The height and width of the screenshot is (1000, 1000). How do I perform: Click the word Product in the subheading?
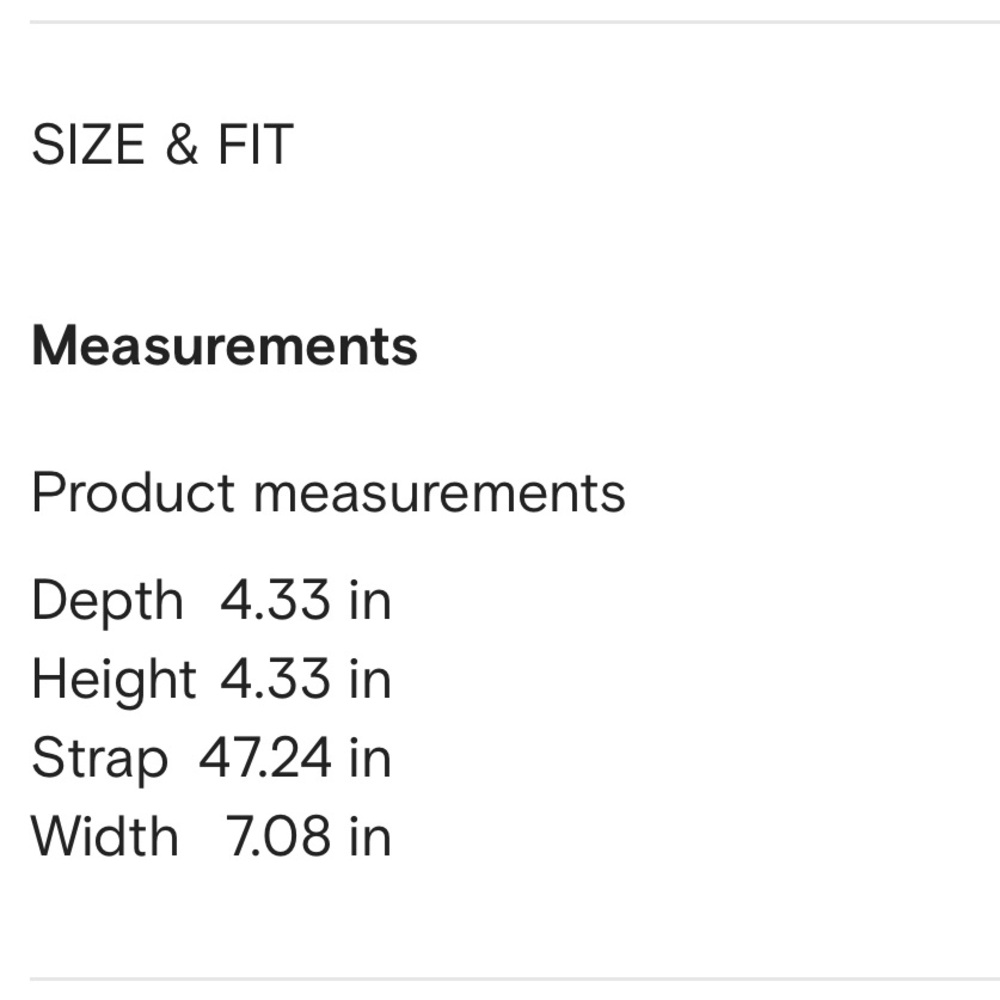[133, 492]
